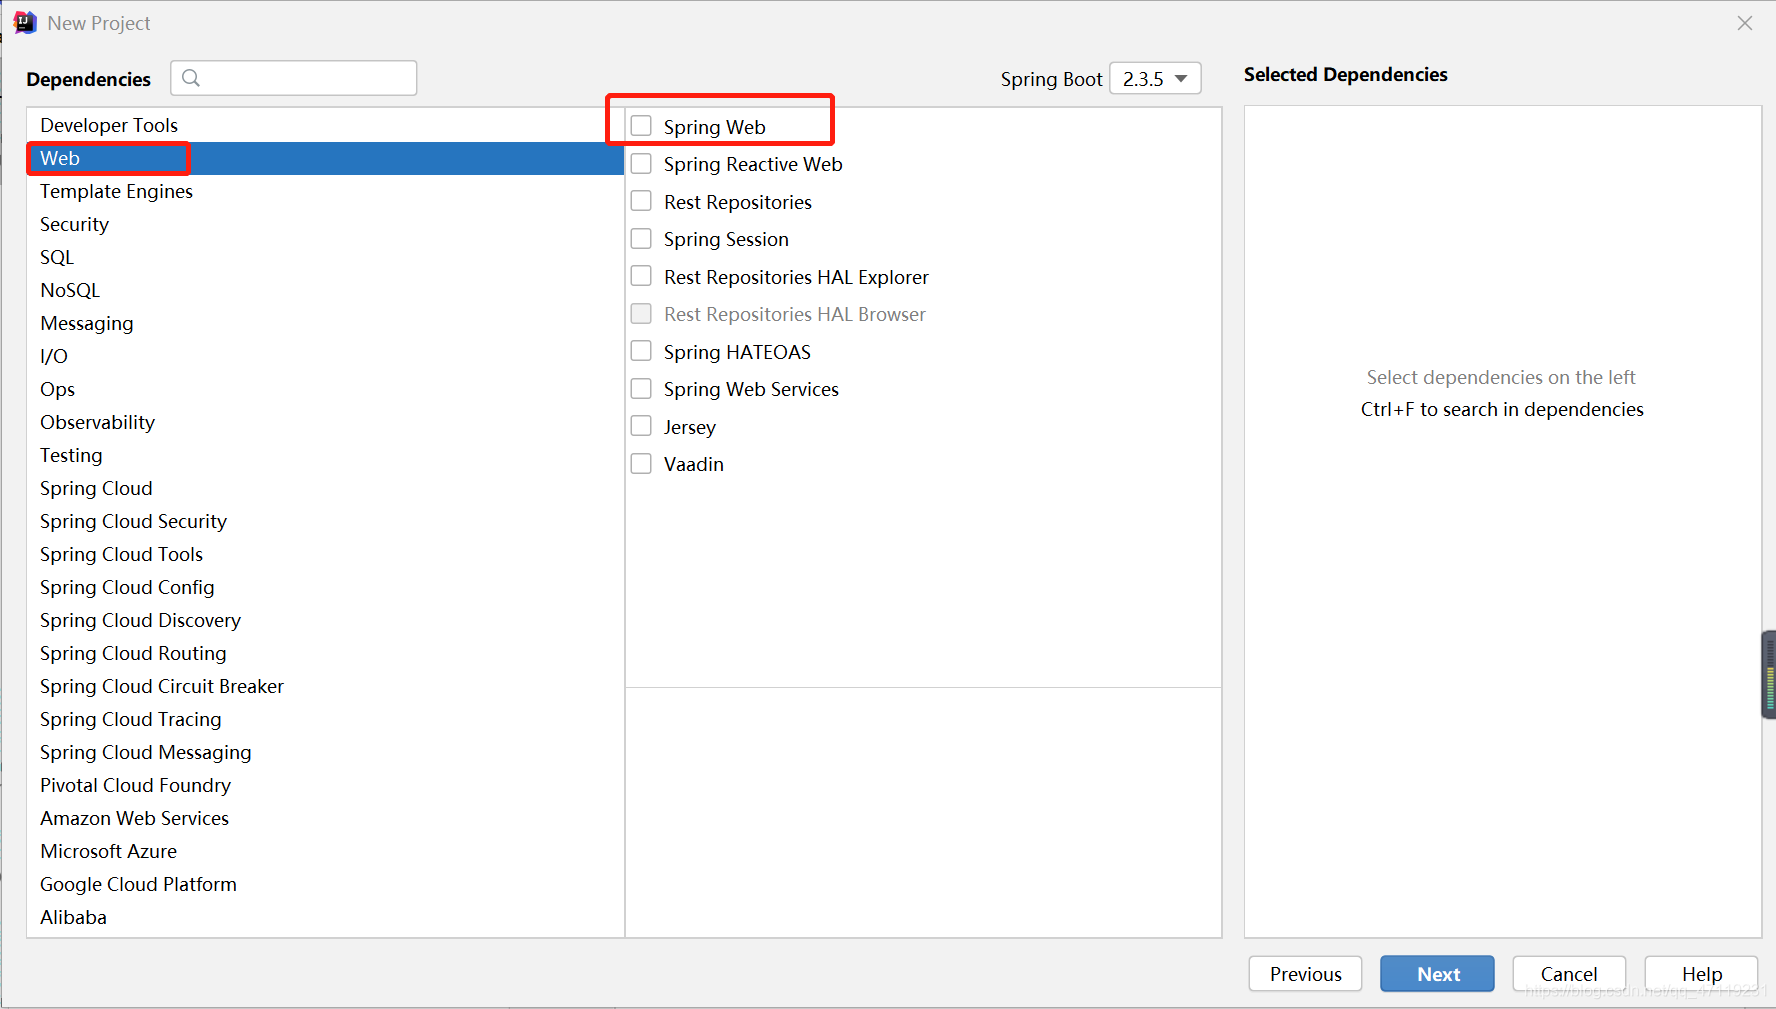This screenshot has height=1009, width=1776.
Task: Open the Spring Boot version dropdown
Action: [x=1155, y=78]
